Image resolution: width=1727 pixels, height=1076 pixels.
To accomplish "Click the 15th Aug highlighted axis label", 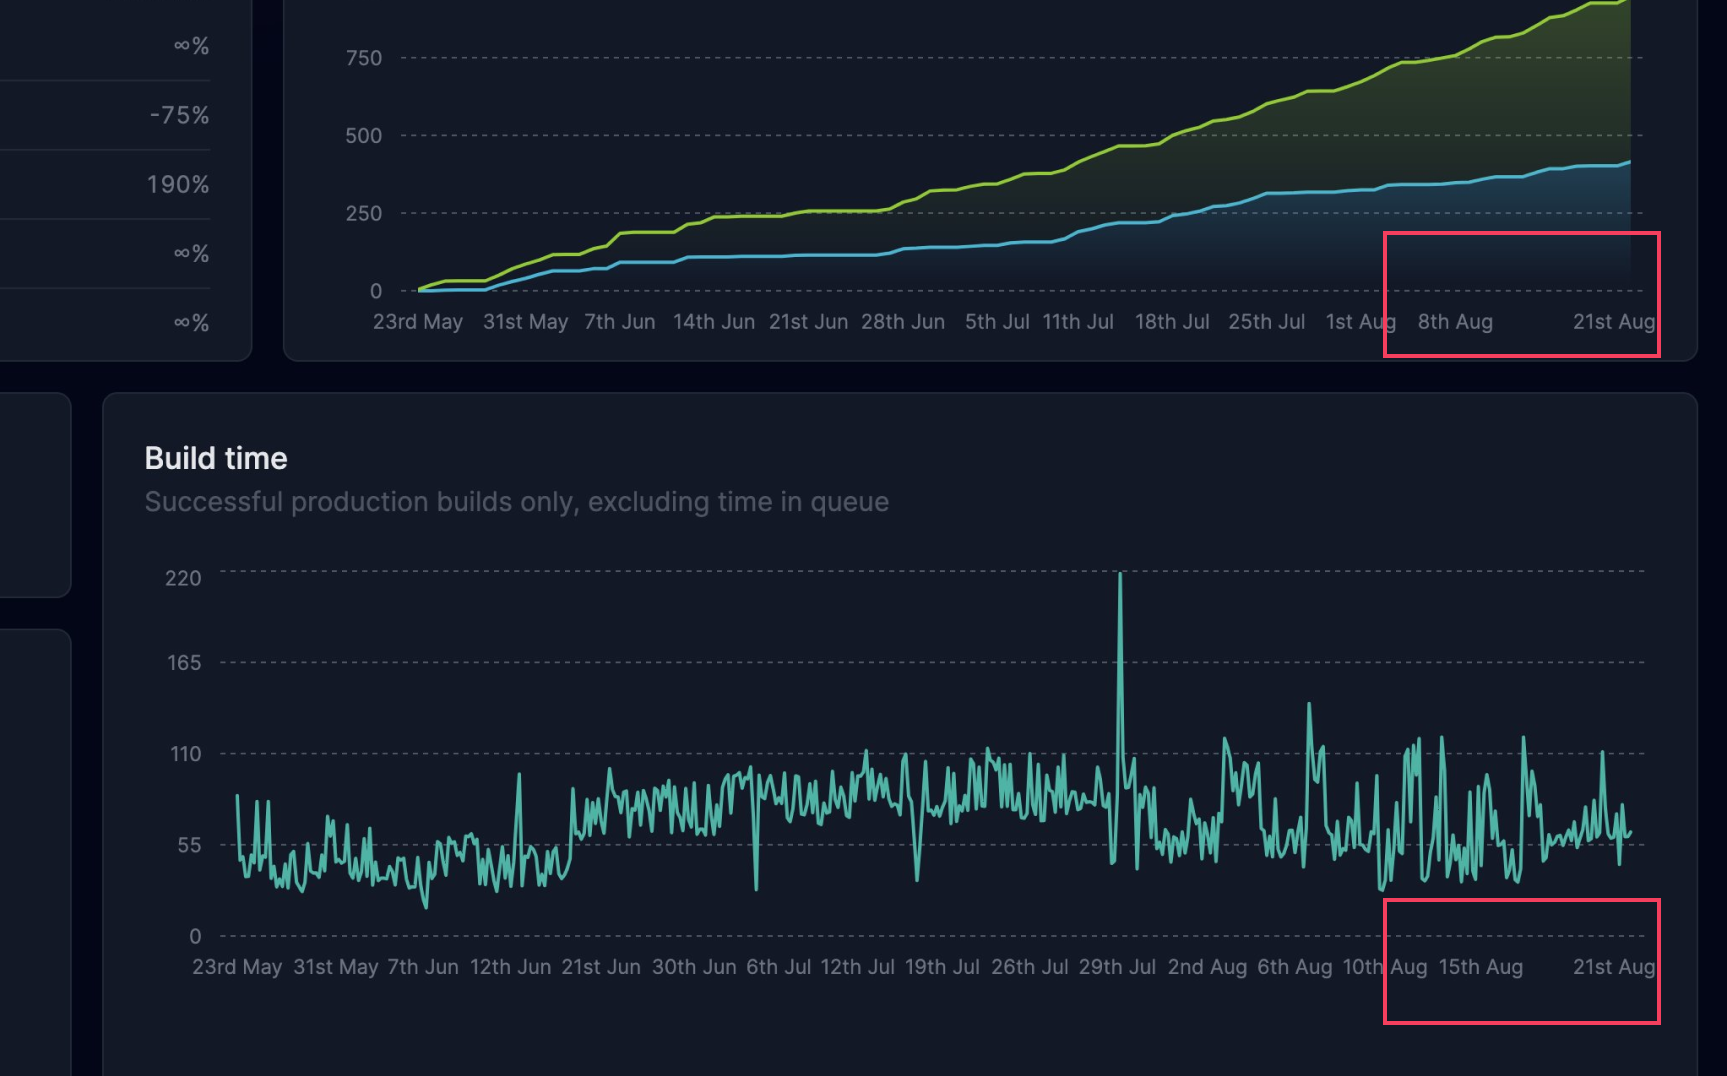I will [x=1481, y=967].
